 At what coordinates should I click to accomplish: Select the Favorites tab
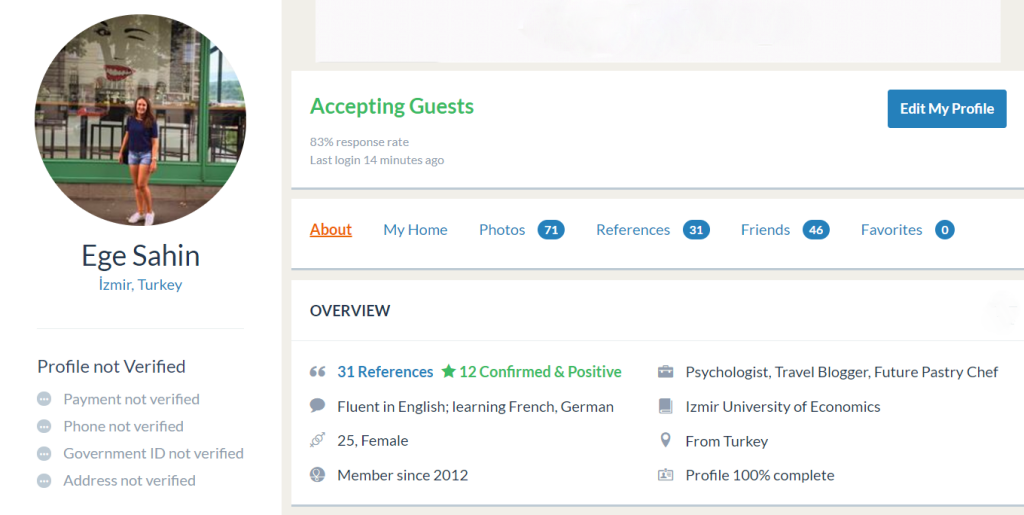891,230
